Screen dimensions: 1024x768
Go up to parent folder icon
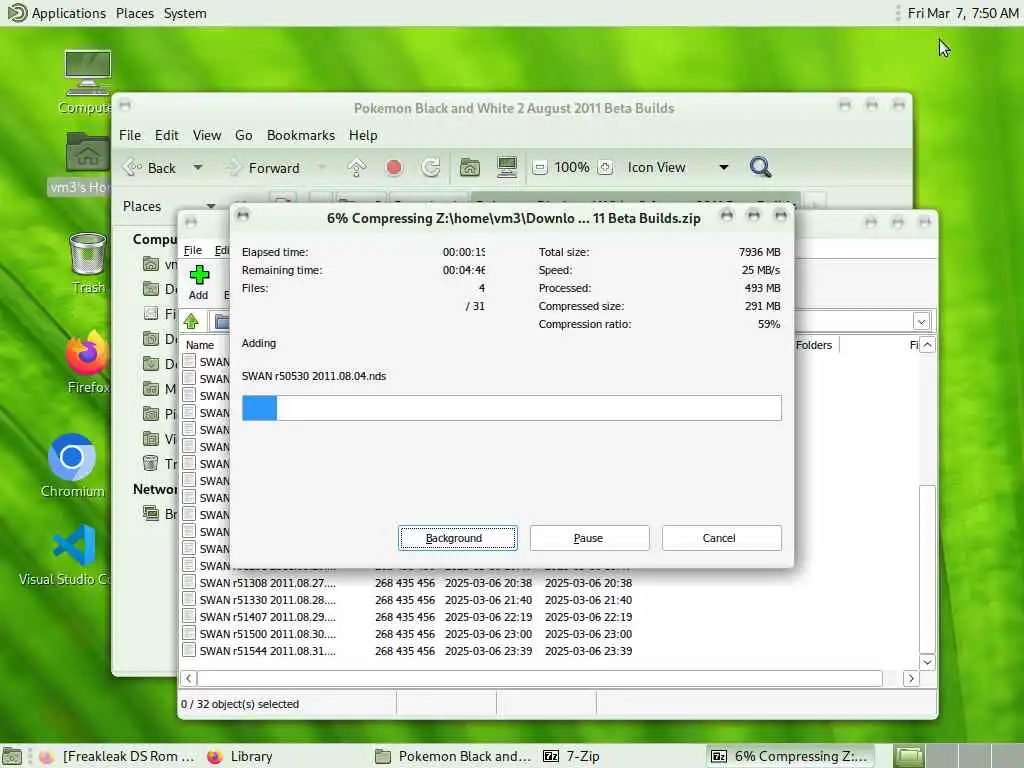[357, 168]
